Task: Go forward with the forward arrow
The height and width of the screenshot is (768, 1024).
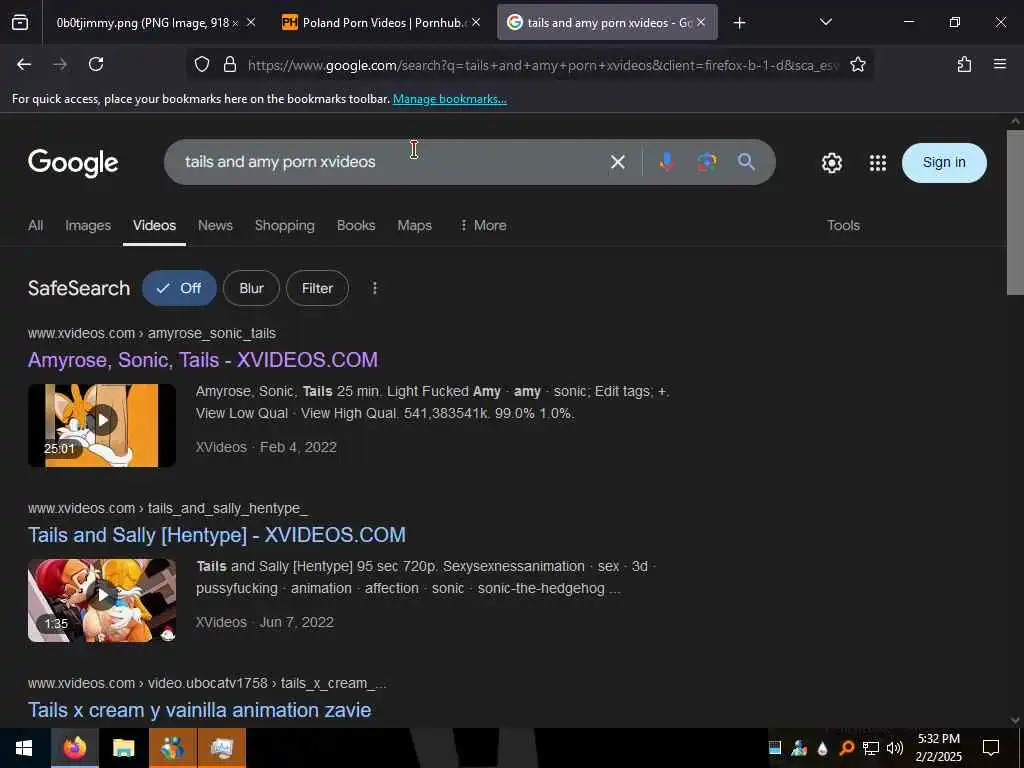Action: (x=60, y=64)
